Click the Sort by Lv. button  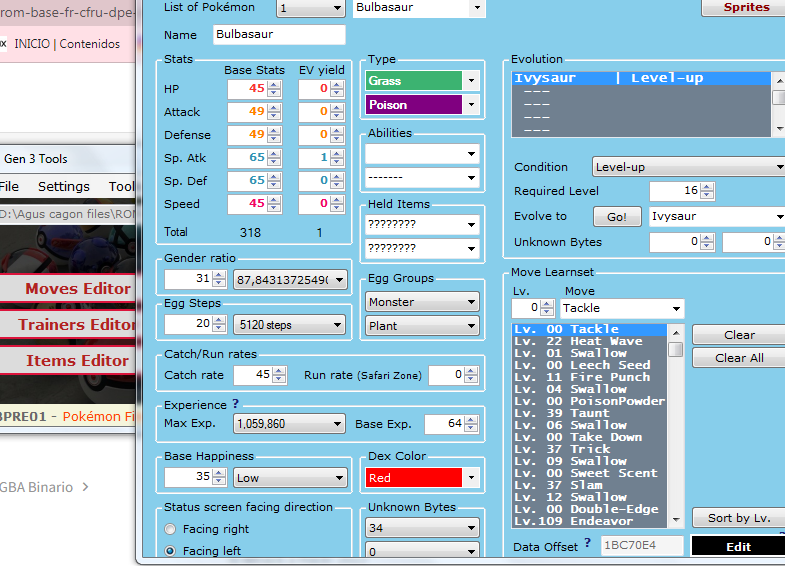(x=738, y=518)
